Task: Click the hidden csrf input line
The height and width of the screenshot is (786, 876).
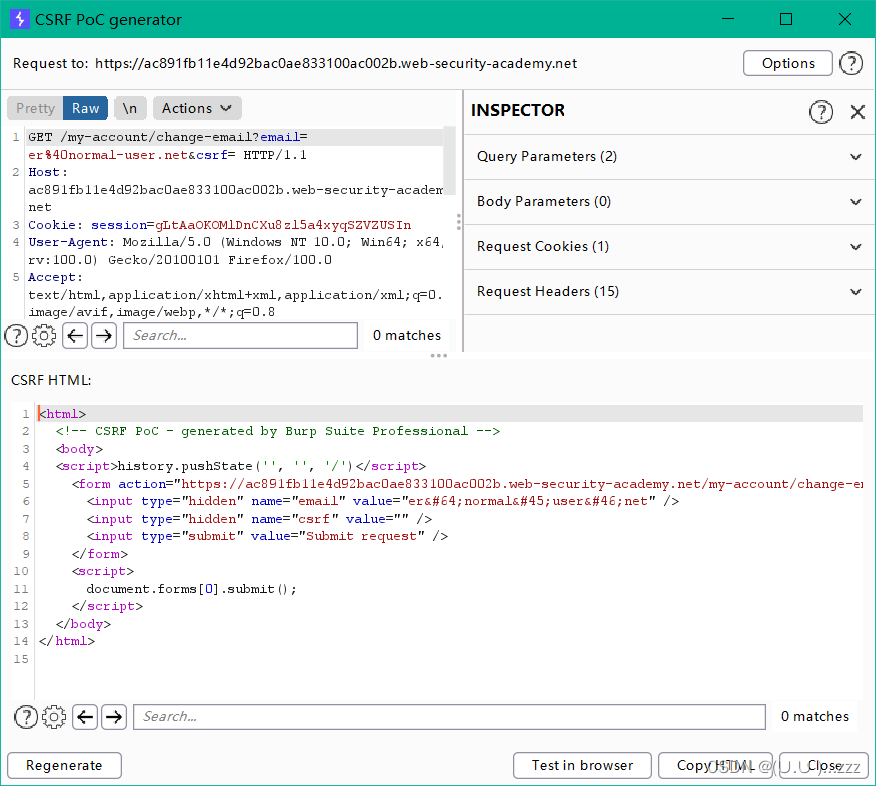Action: [259, 519]
